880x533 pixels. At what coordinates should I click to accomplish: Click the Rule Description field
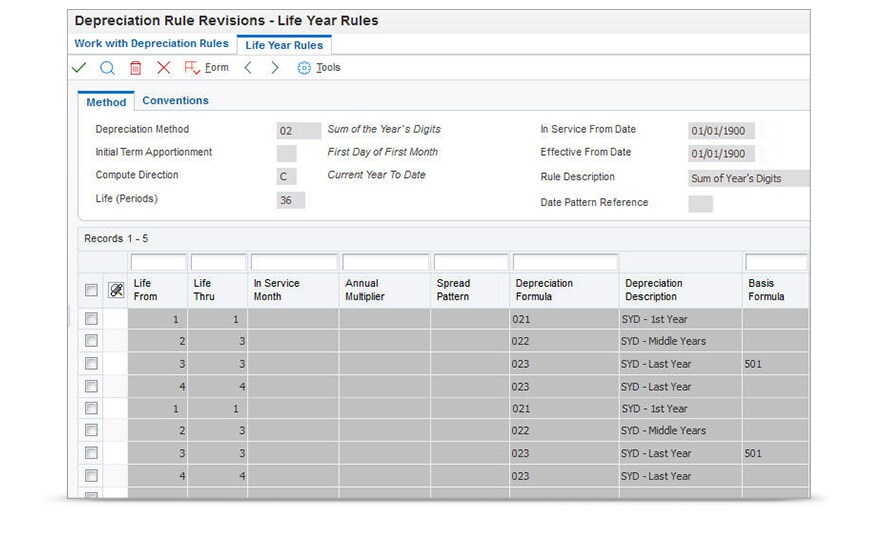748,179
